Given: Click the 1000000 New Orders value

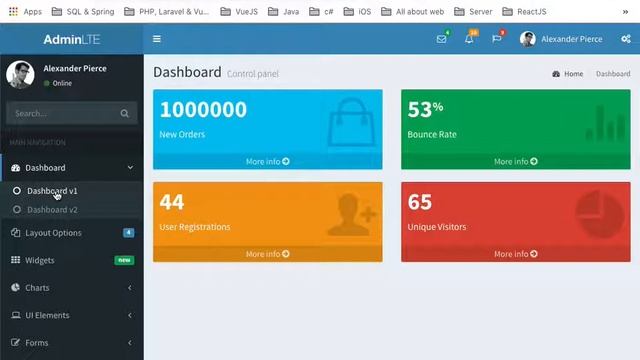Looking at the screenshot, I should [x=203, y=110].
